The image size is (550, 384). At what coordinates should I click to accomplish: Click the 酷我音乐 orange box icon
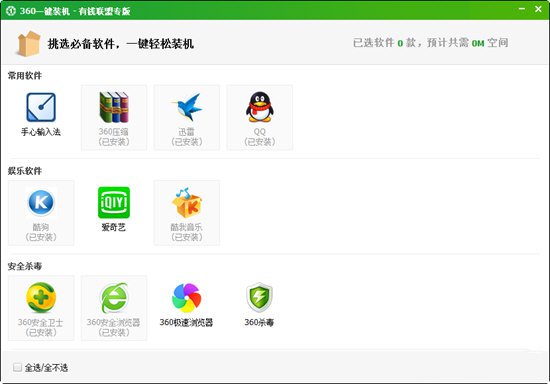click(187, 202)
